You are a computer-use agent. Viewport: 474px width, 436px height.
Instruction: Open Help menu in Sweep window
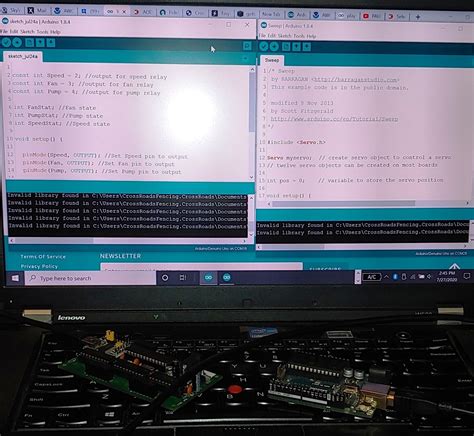pyautogui.click(x=311, y=36)
